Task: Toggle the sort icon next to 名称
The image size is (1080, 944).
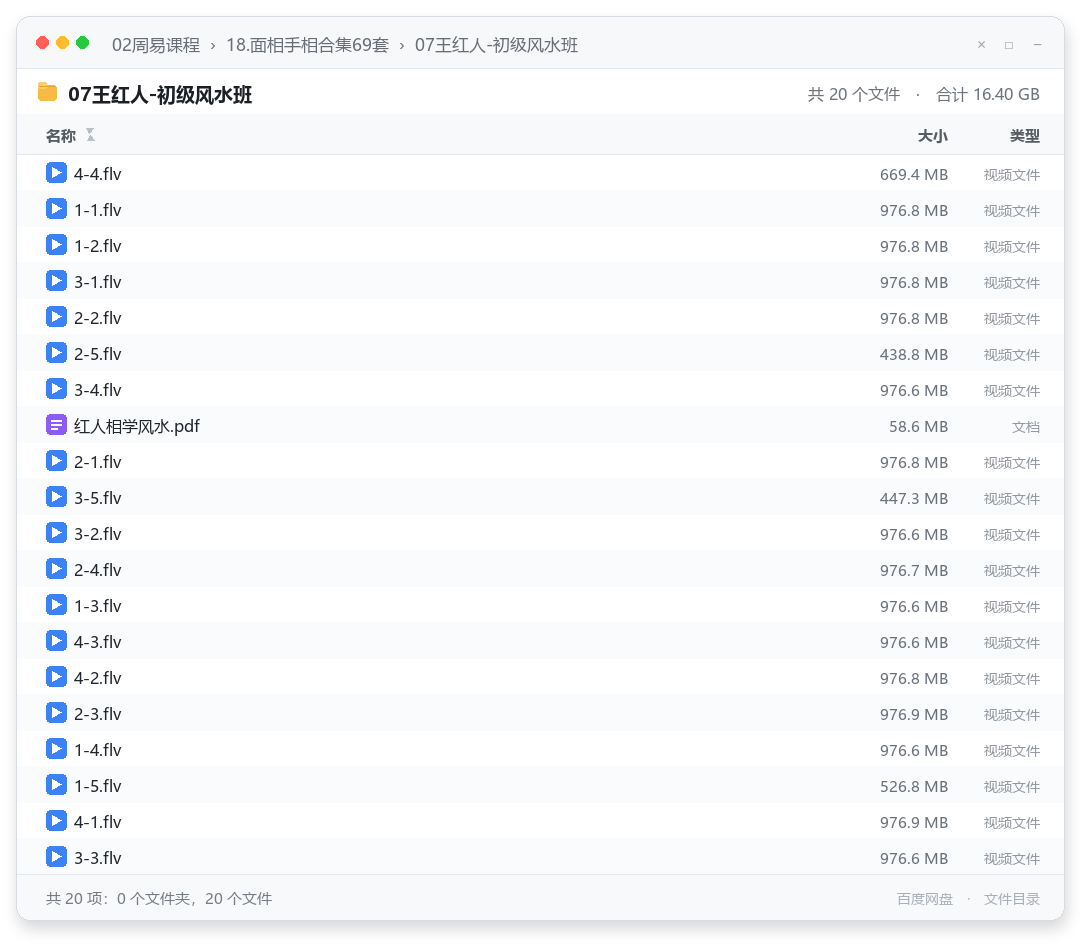Action: (x=90, y=135)
